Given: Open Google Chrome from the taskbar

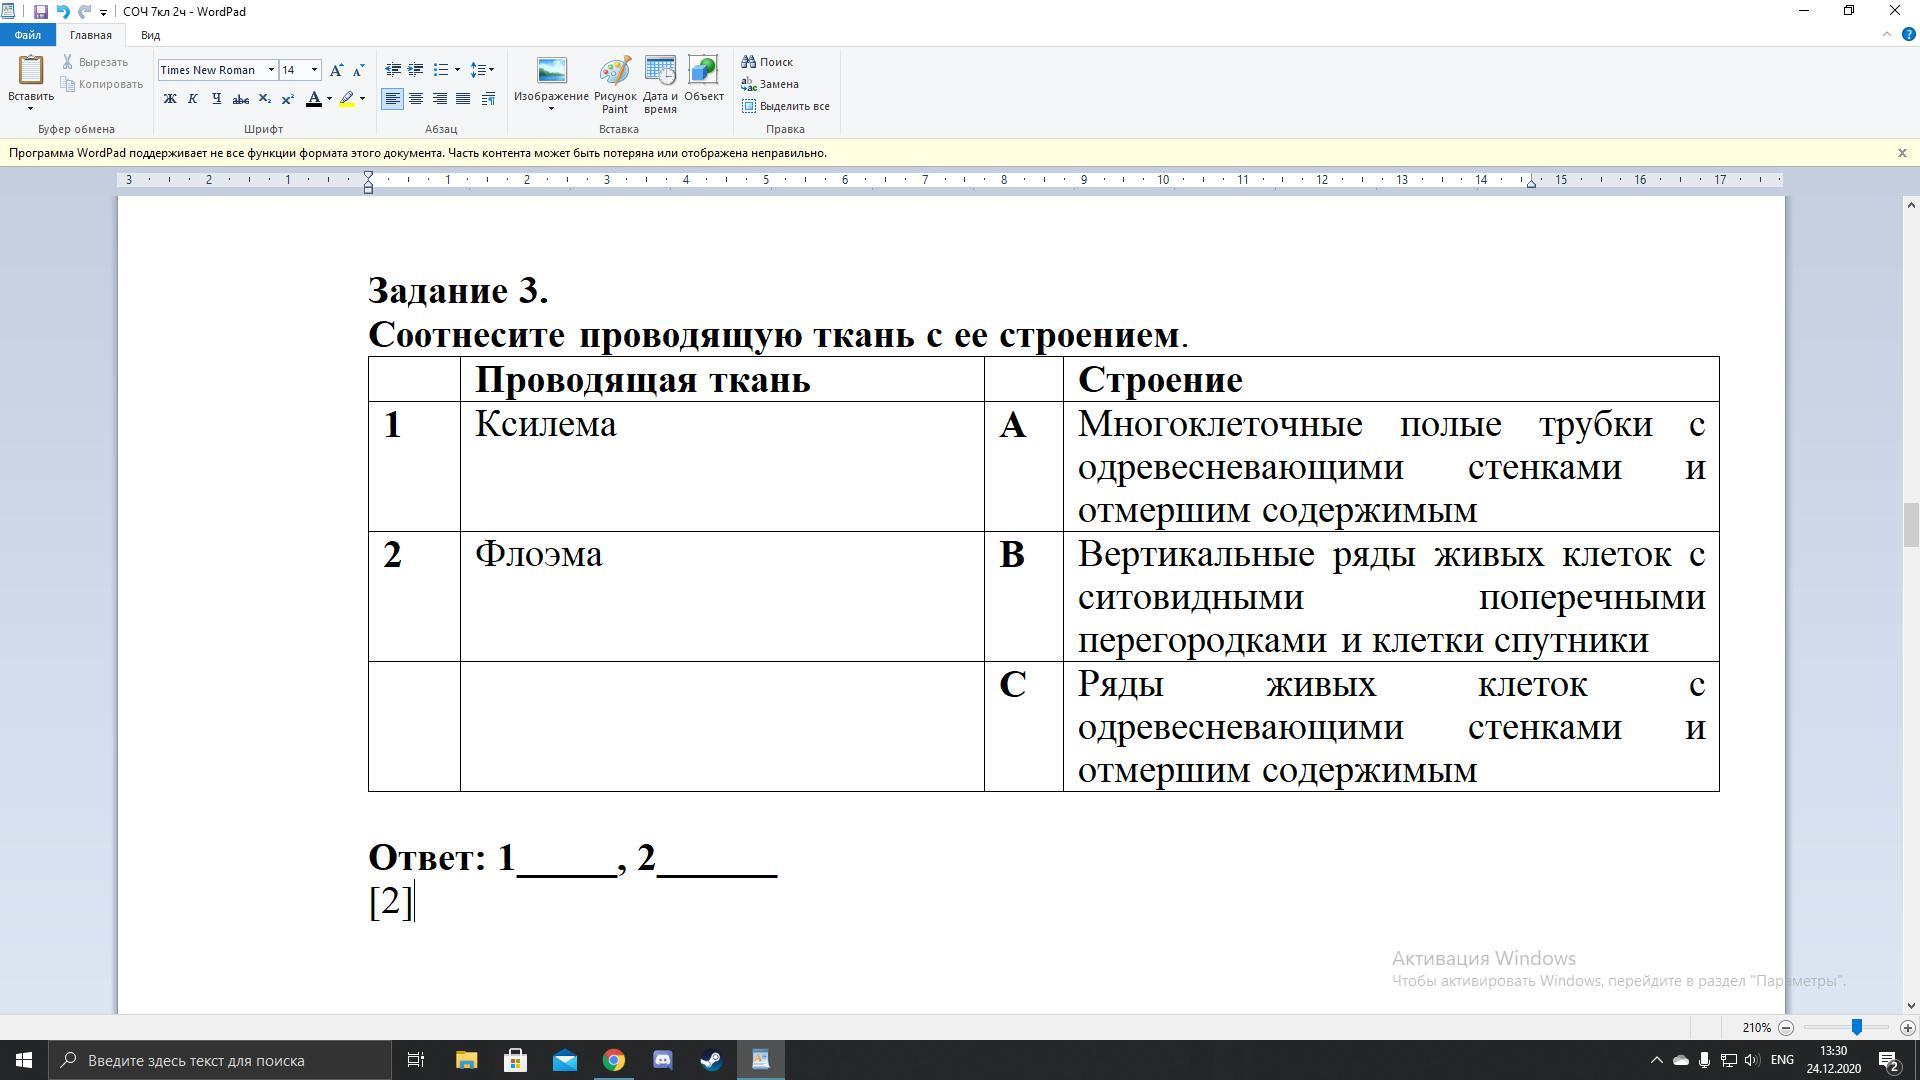Looking at the screenshot, I should 614,1060.
